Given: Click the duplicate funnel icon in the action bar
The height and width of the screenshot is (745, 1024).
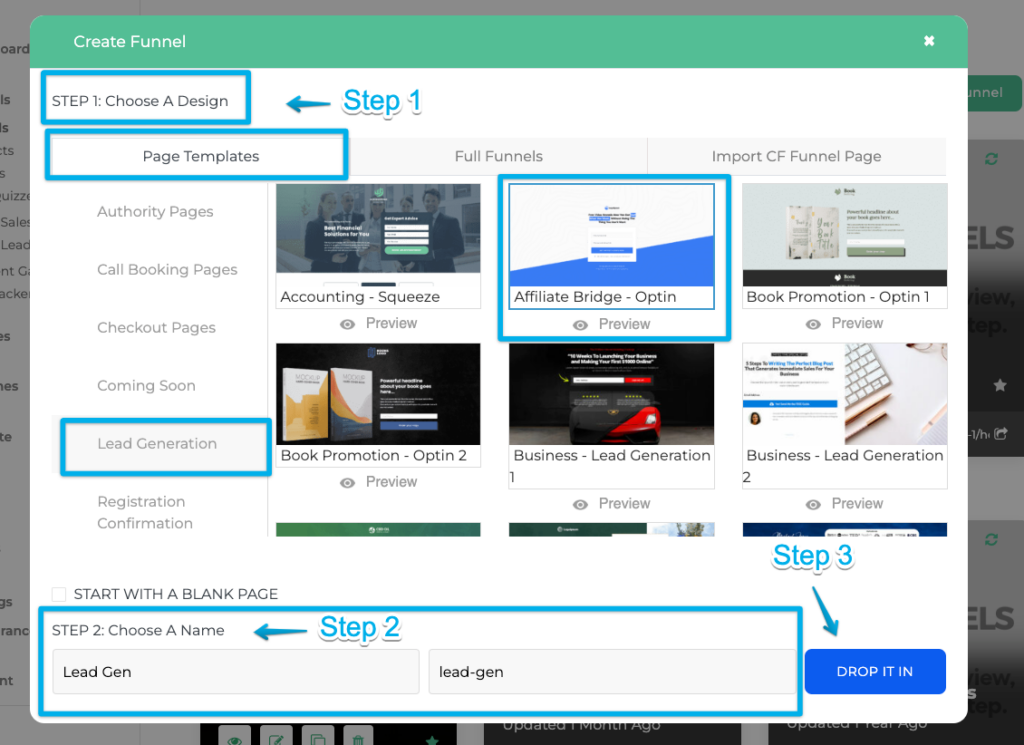Looking at the screenshot, I should [317, 739].
